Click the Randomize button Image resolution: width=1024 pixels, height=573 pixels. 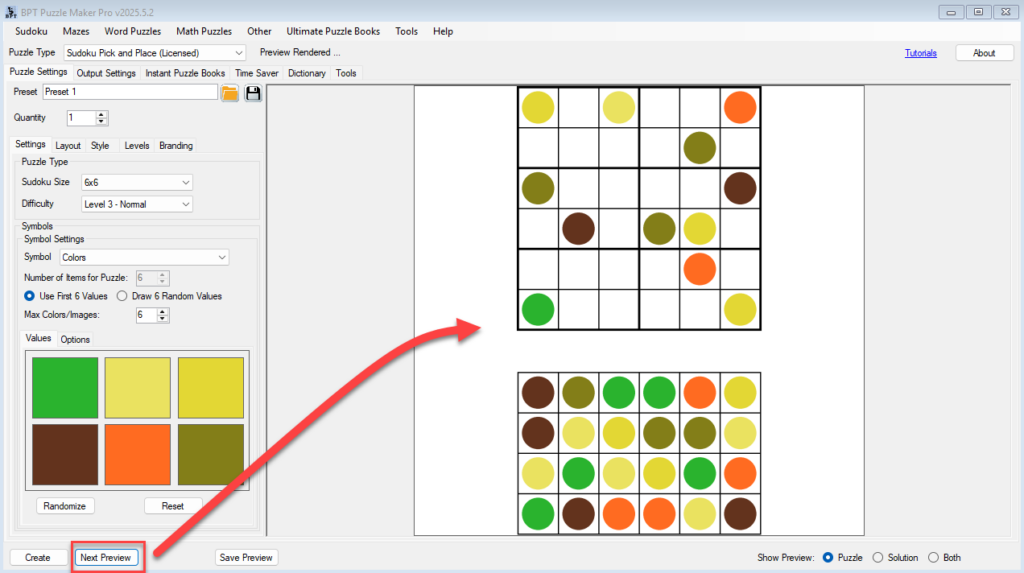click(x=65, y=506)
